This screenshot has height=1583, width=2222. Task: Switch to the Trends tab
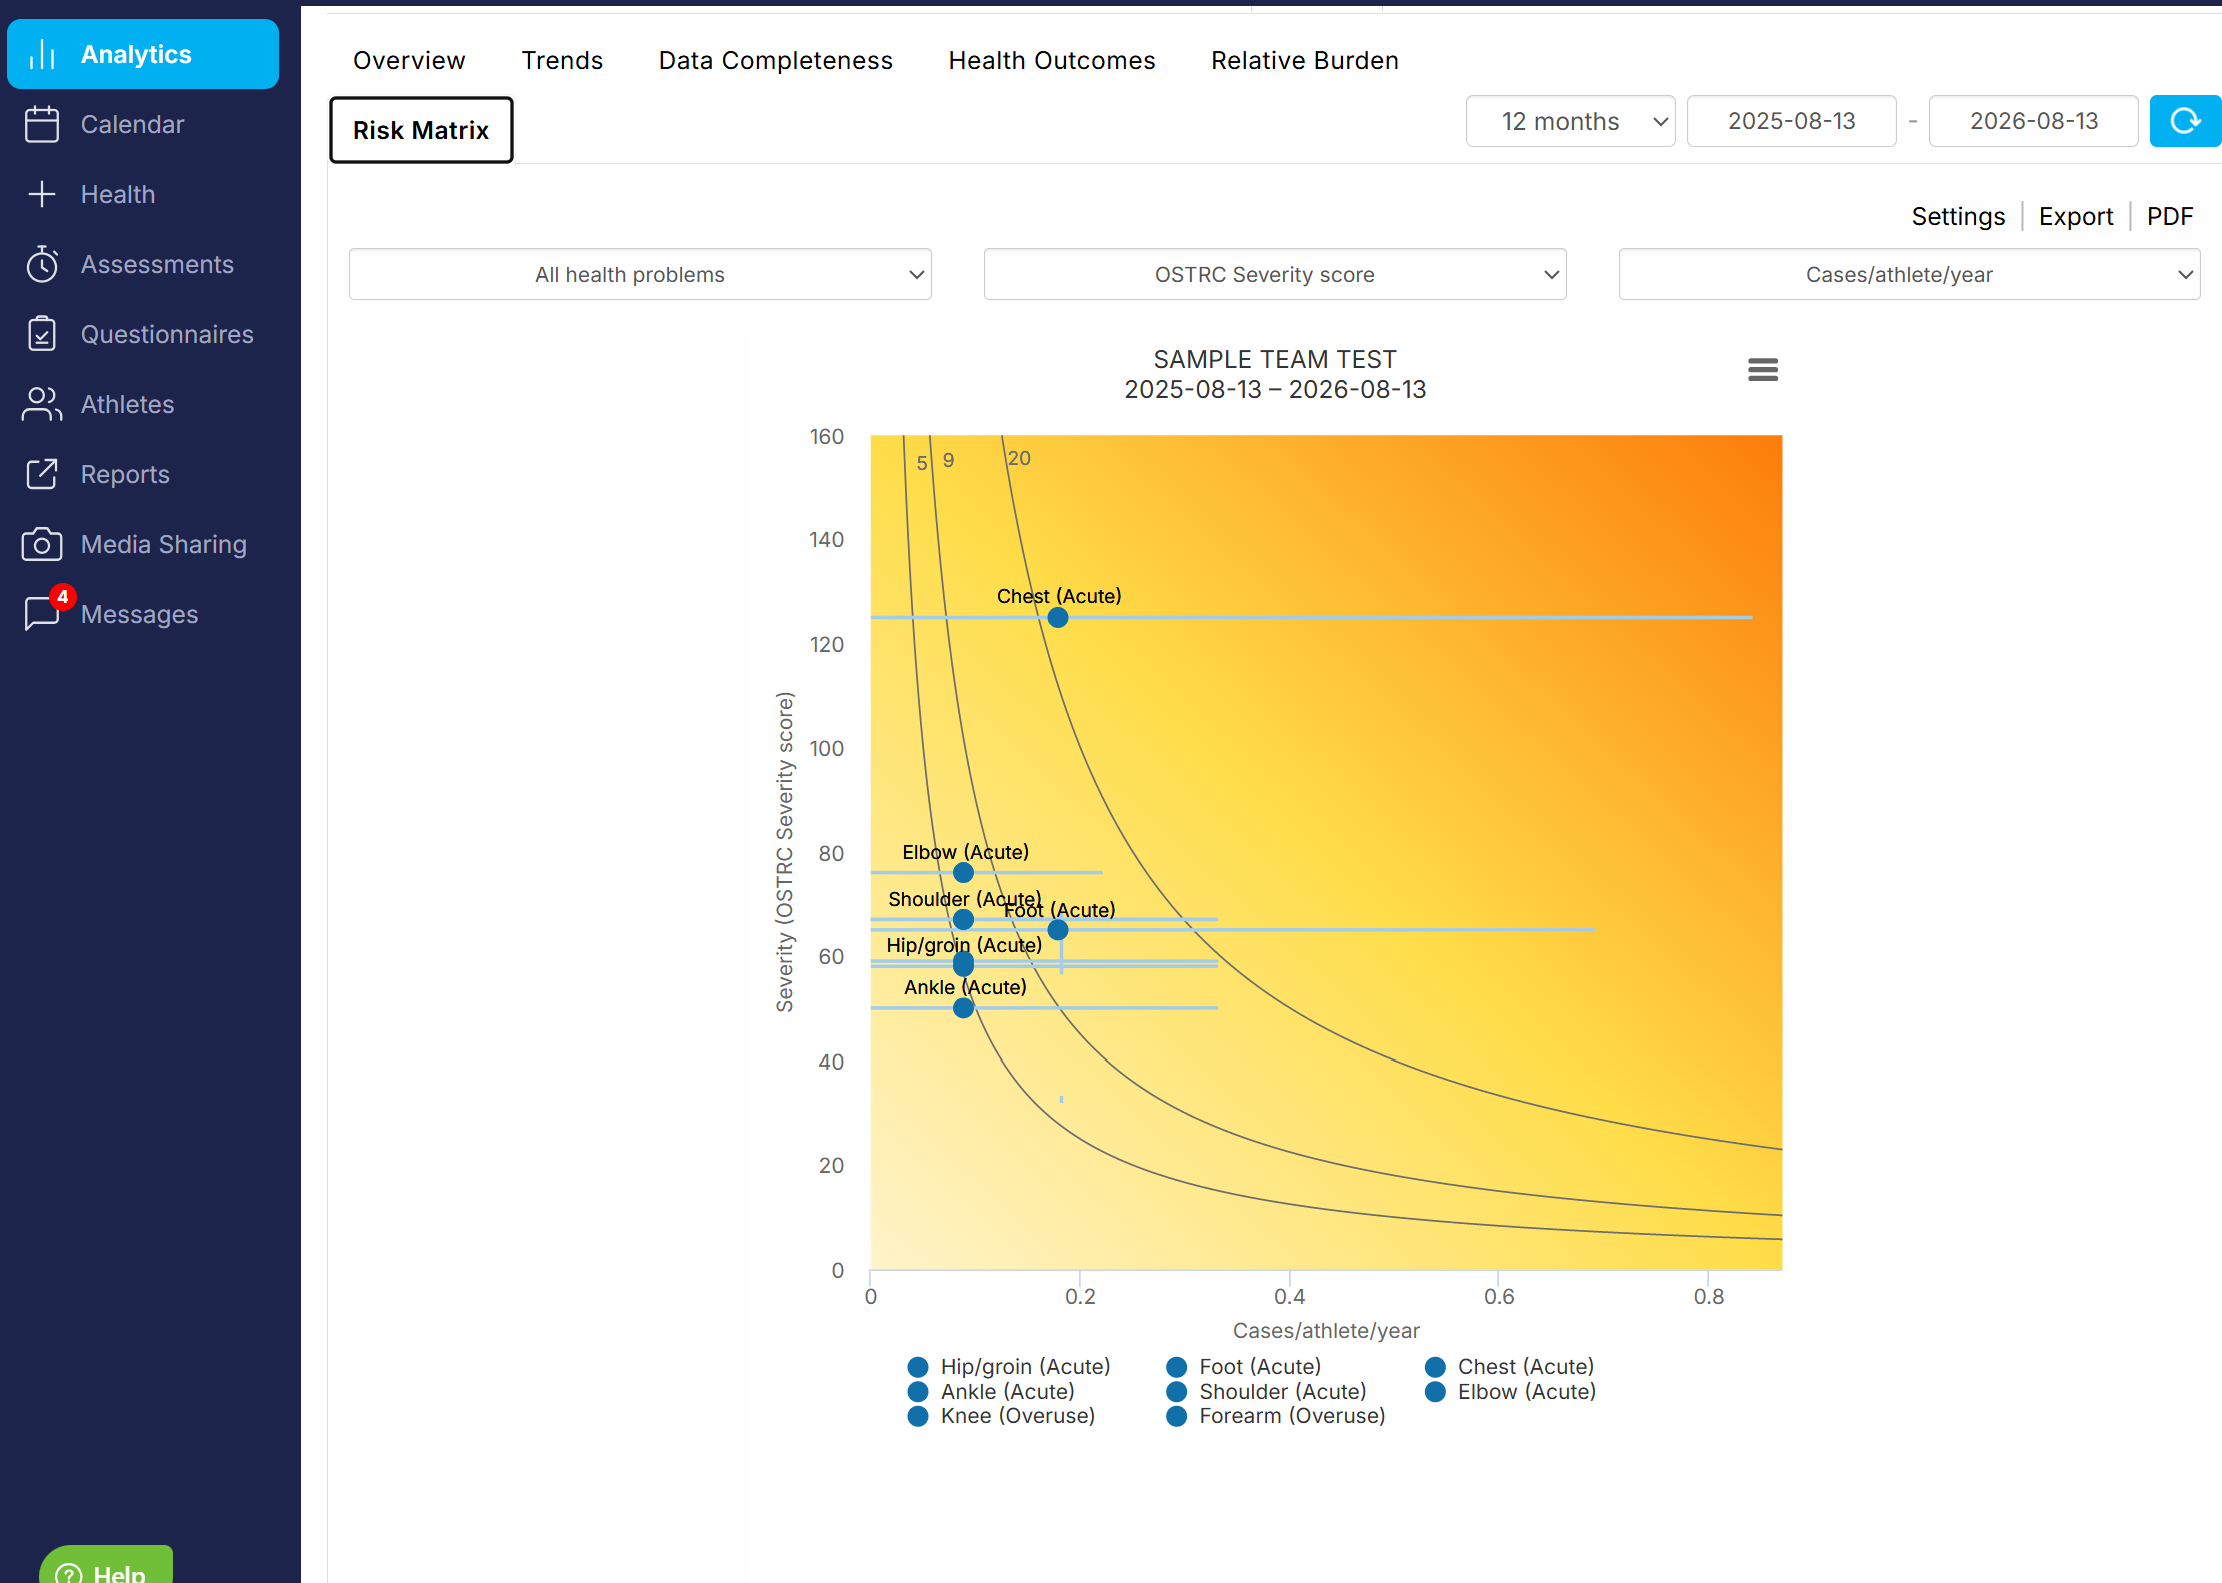point(562,61)
